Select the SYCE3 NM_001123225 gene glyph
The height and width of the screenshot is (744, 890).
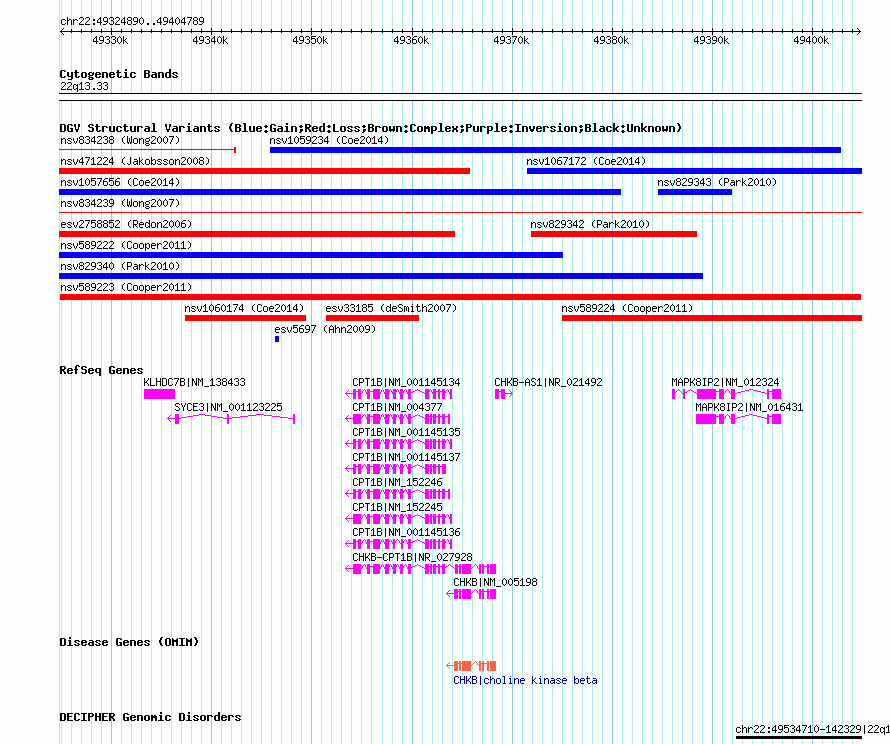231,419
